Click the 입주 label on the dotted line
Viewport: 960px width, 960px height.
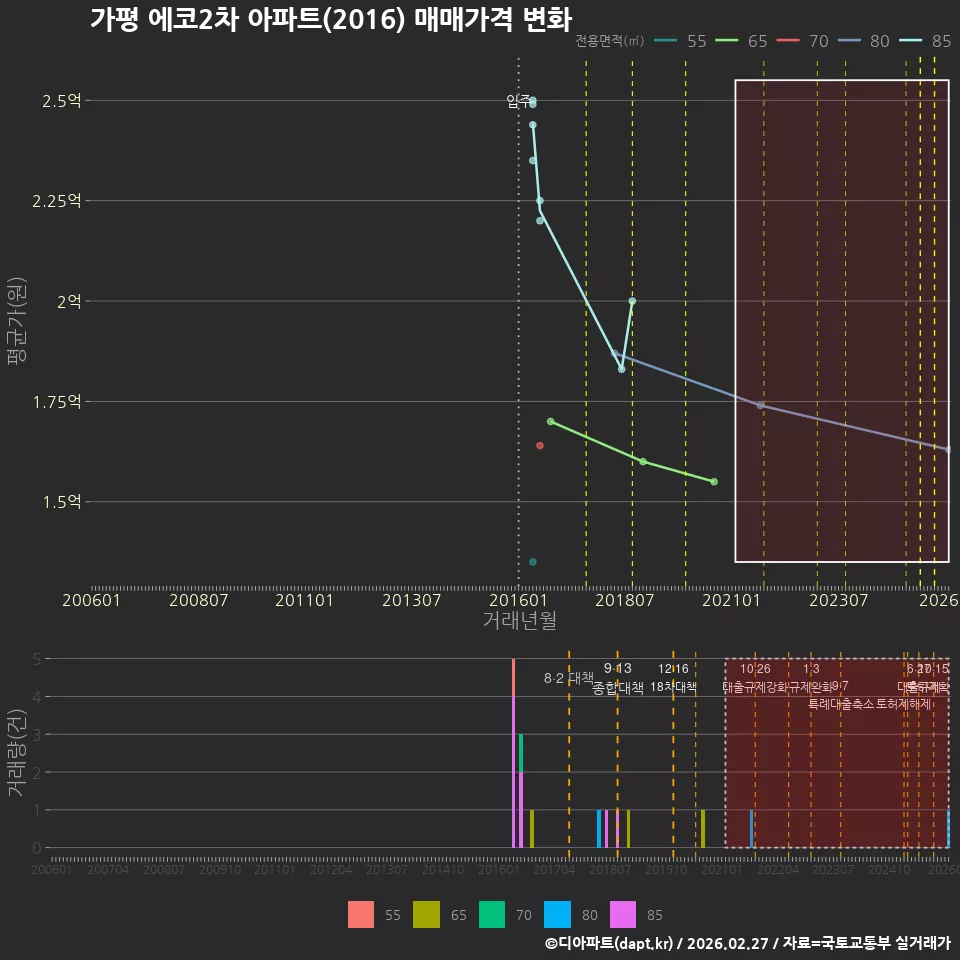click(519, 101)
